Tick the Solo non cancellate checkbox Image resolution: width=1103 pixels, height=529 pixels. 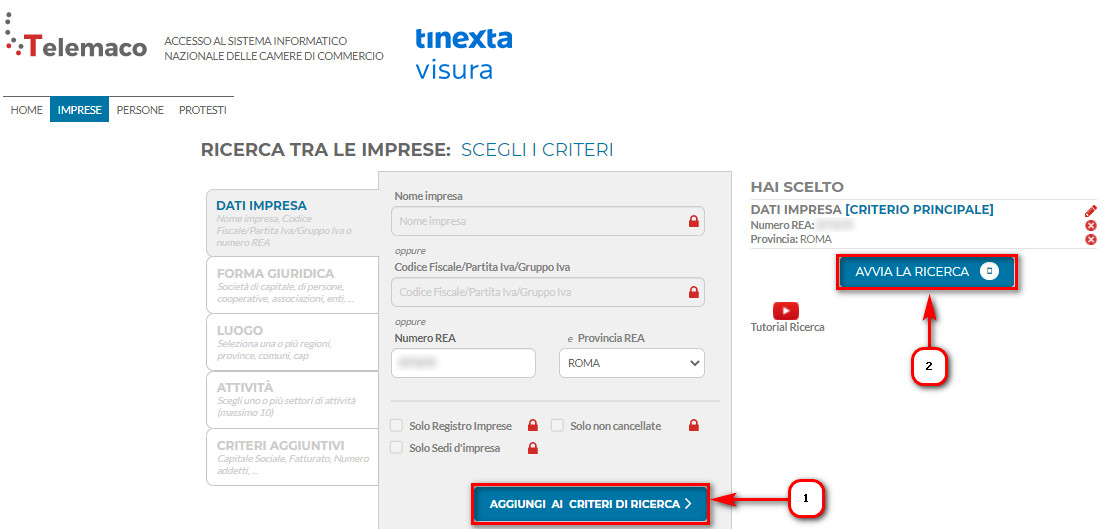click(x=558, y=426)
